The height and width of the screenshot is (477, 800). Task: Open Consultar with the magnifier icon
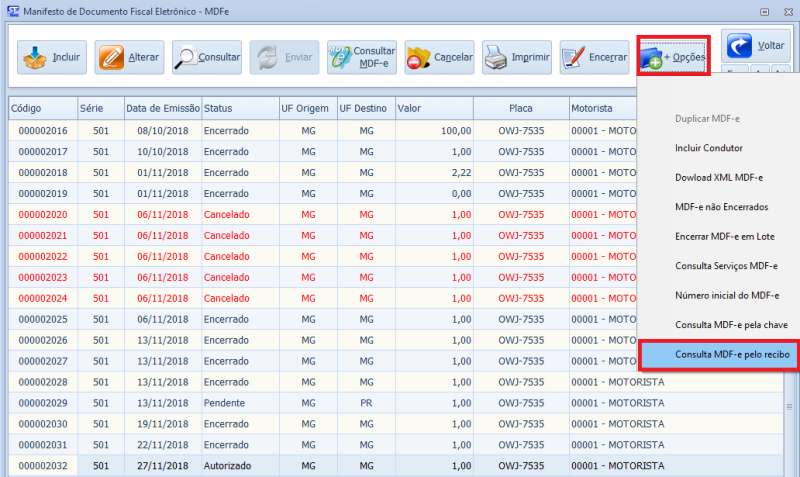coord(206,58)
